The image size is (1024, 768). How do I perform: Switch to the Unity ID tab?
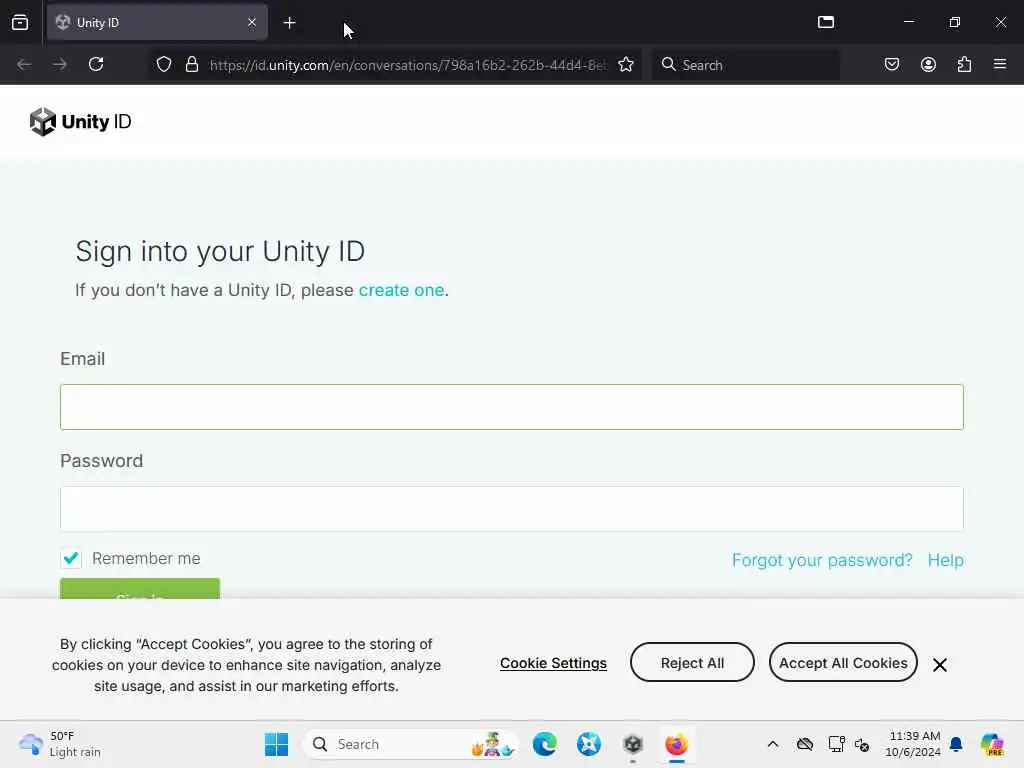click(157, 22)
